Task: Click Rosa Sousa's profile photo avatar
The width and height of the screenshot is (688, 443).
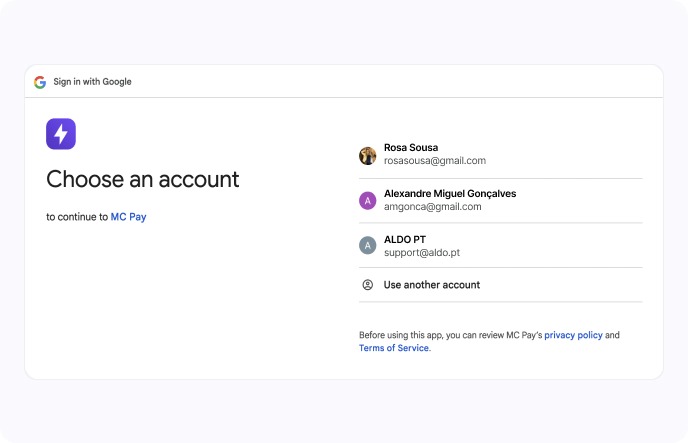Action: (367, 155)
